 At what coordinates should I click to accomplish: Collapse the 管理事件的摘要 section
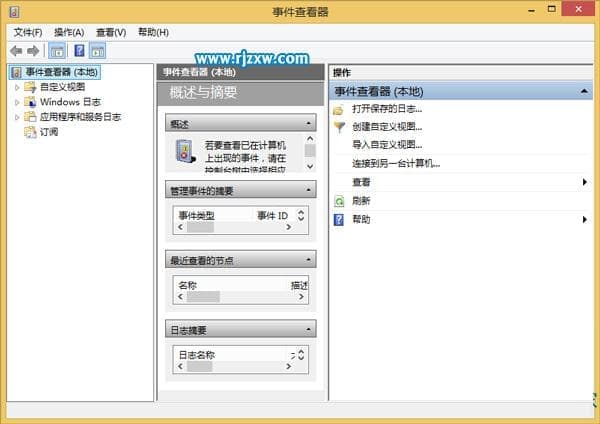[x=308, y=190]
